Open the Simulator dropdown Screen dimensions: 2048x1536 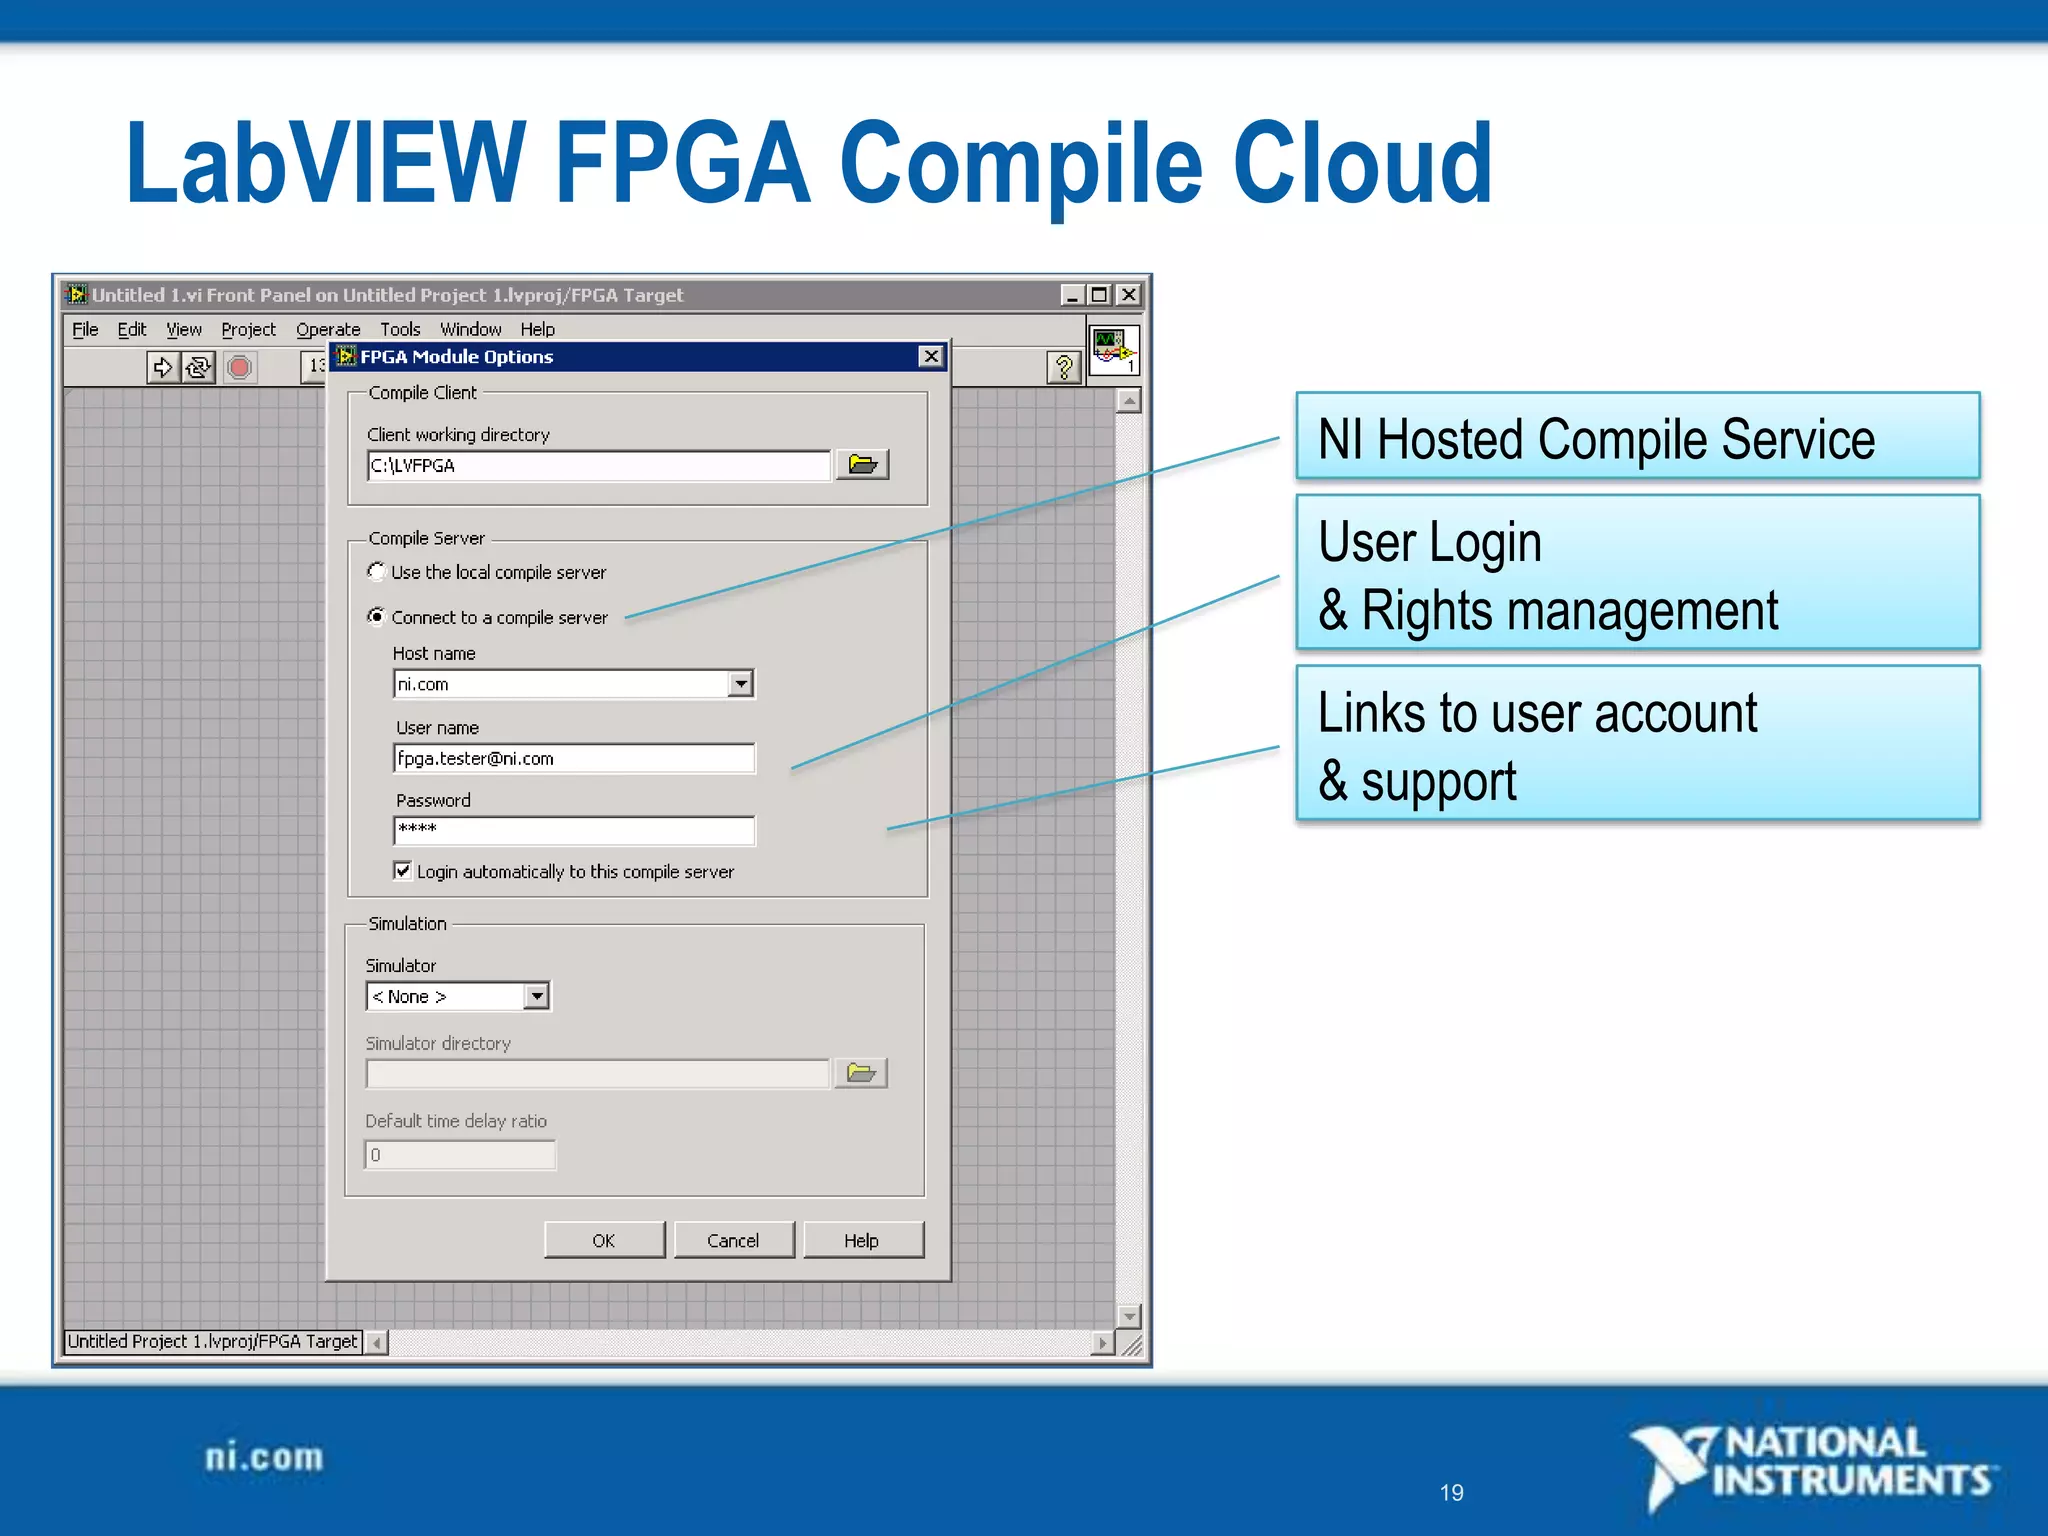tap(537, 996)
